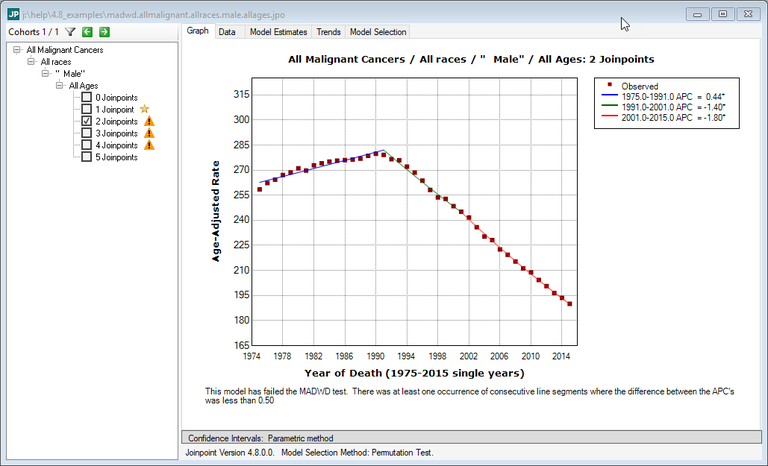Open the Model Selection tab
The width and height of the screenshot is (768, 466).
(x=377, y=32)
